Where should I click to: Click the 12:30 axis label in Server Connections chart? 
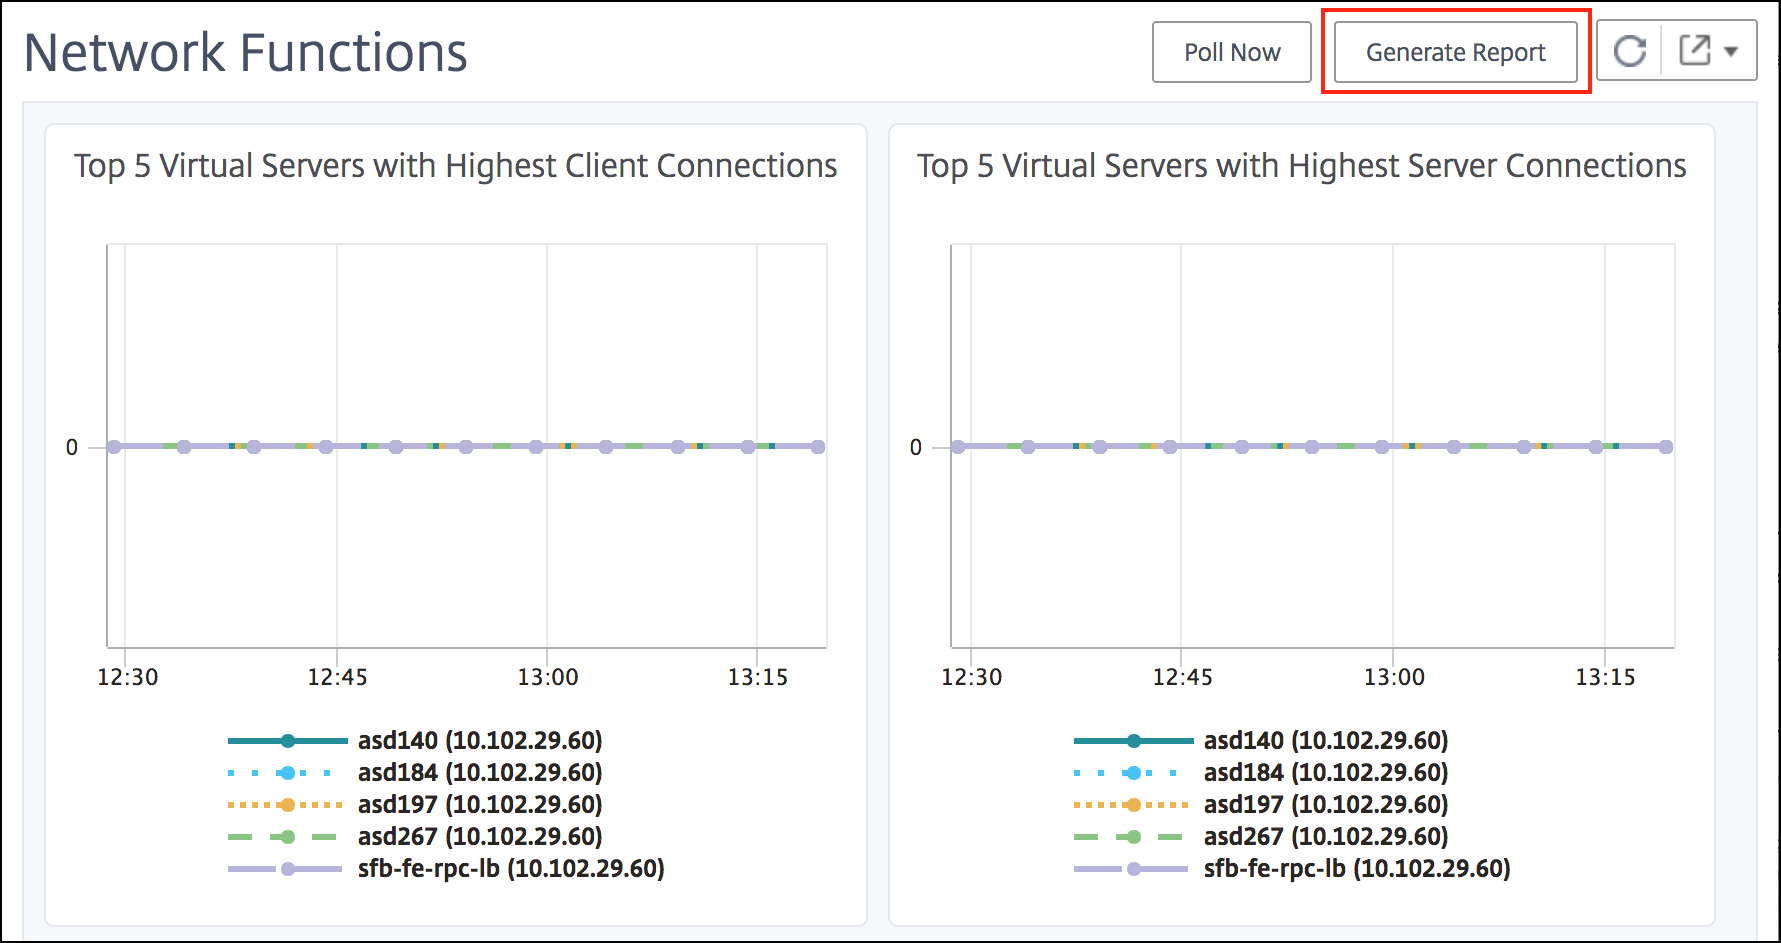tap(971, 678)
